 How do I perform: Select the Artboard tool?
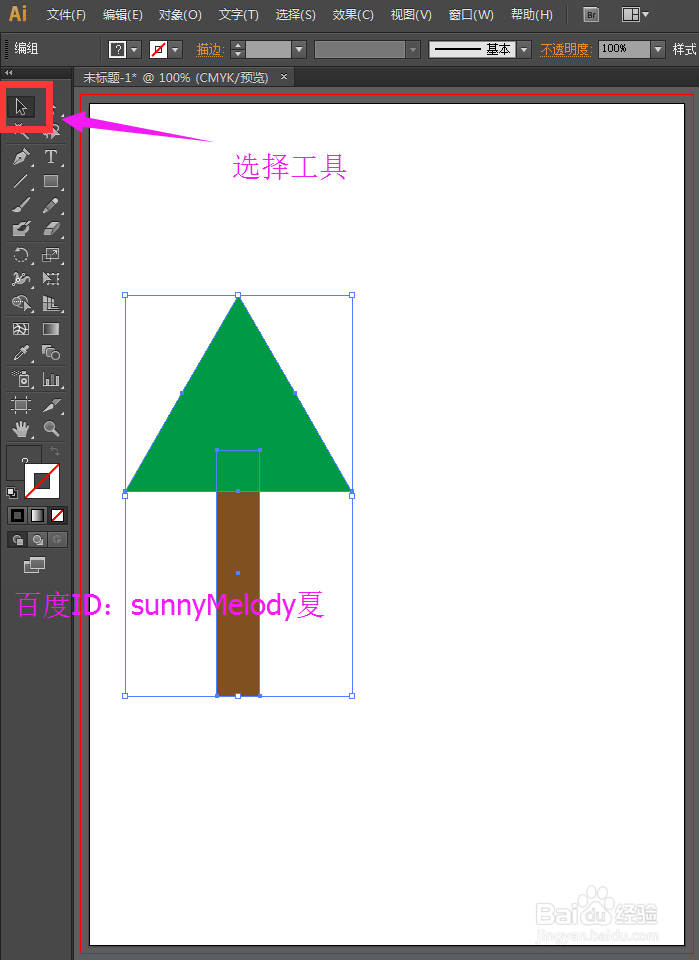click(21, 405)
